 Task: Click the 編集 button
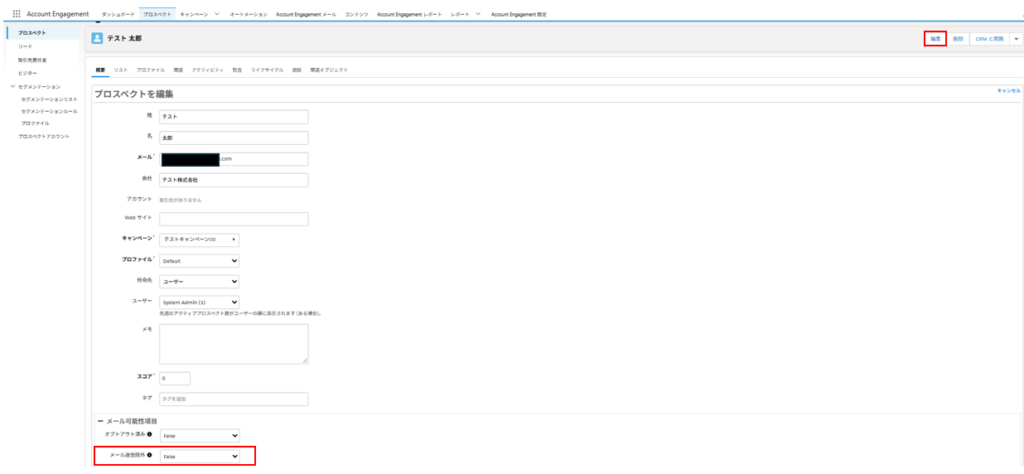(x=935, y=39)
